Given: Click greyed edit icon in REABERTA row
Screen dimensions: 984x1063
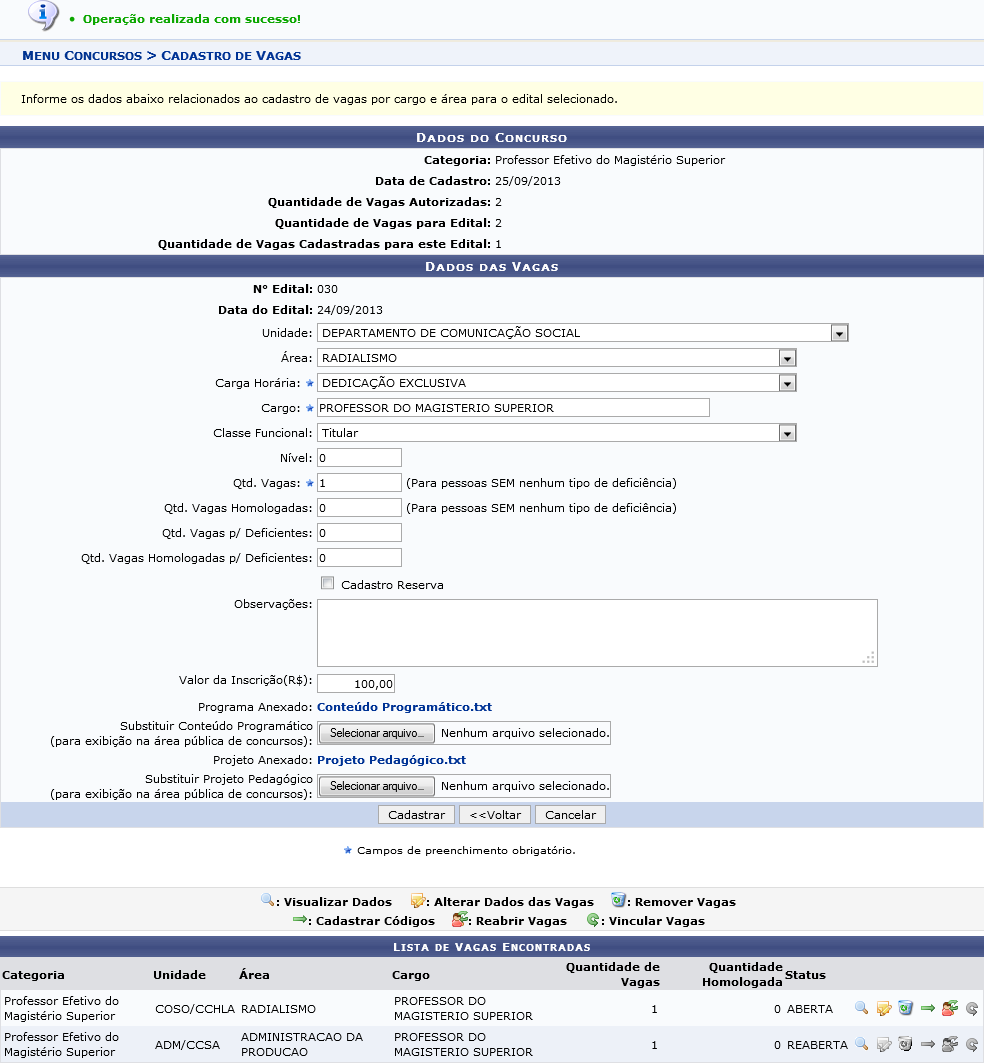Looking at the screenshot, I should [884, 1044].
